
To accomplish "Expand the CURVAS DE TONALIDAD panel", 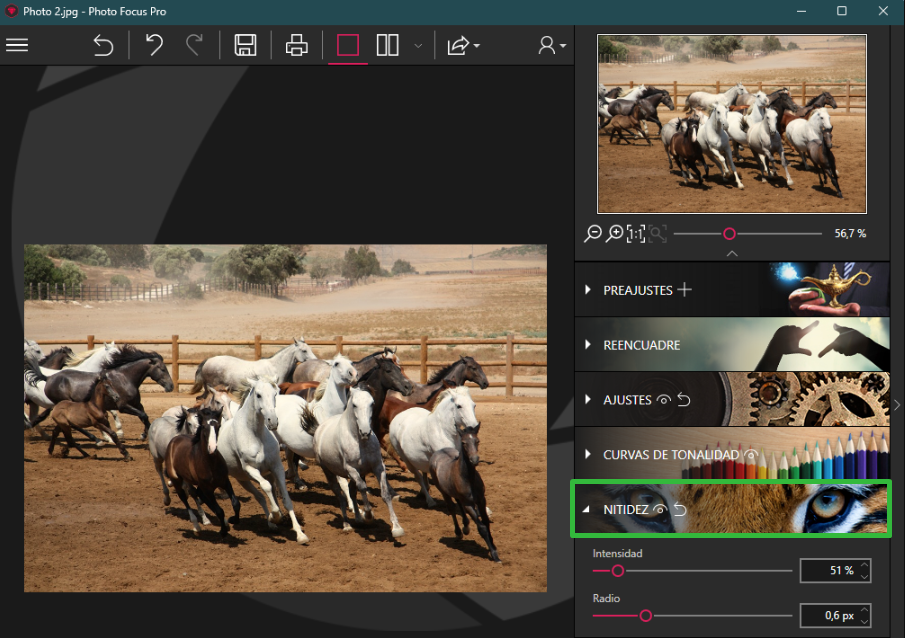I will pos(588,454).
